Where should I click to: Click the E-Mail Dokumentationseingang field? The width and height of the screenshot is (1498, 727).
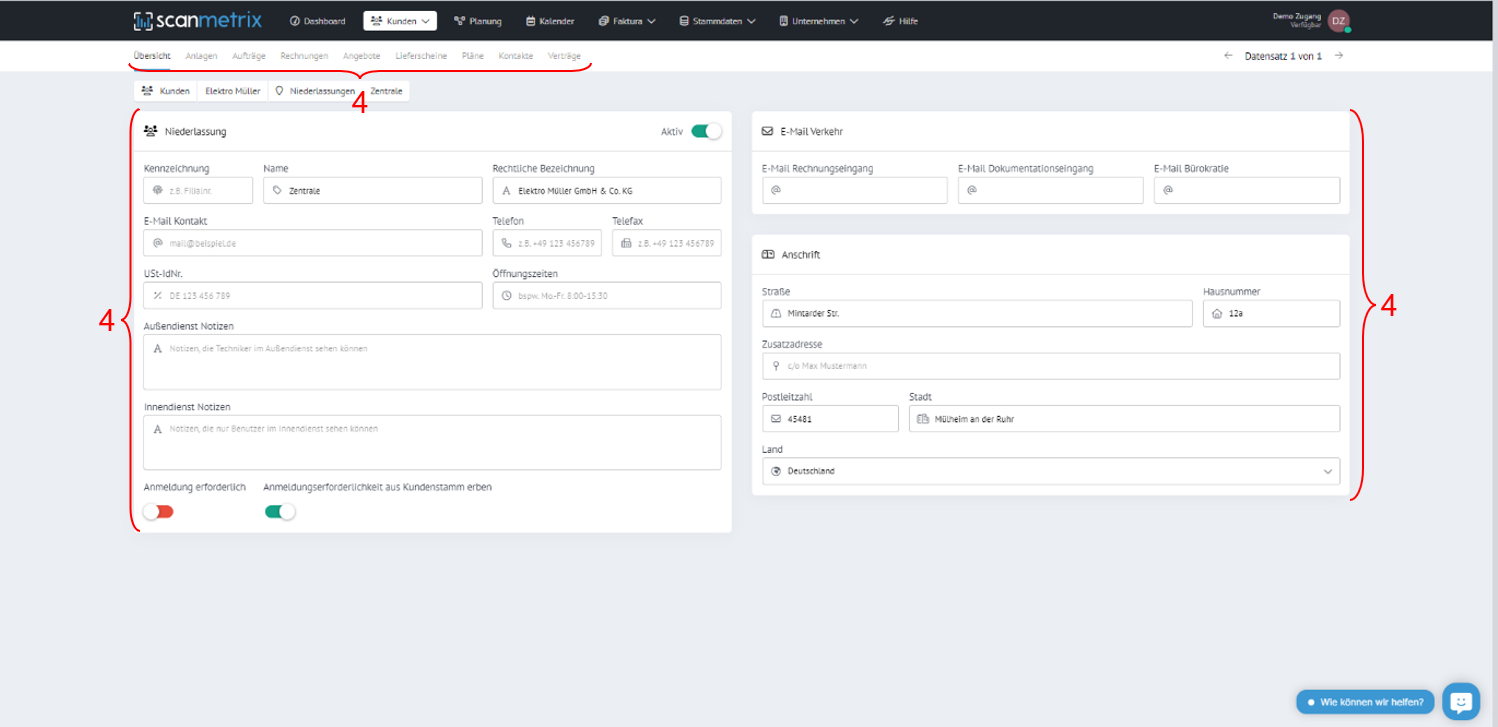1050,190
